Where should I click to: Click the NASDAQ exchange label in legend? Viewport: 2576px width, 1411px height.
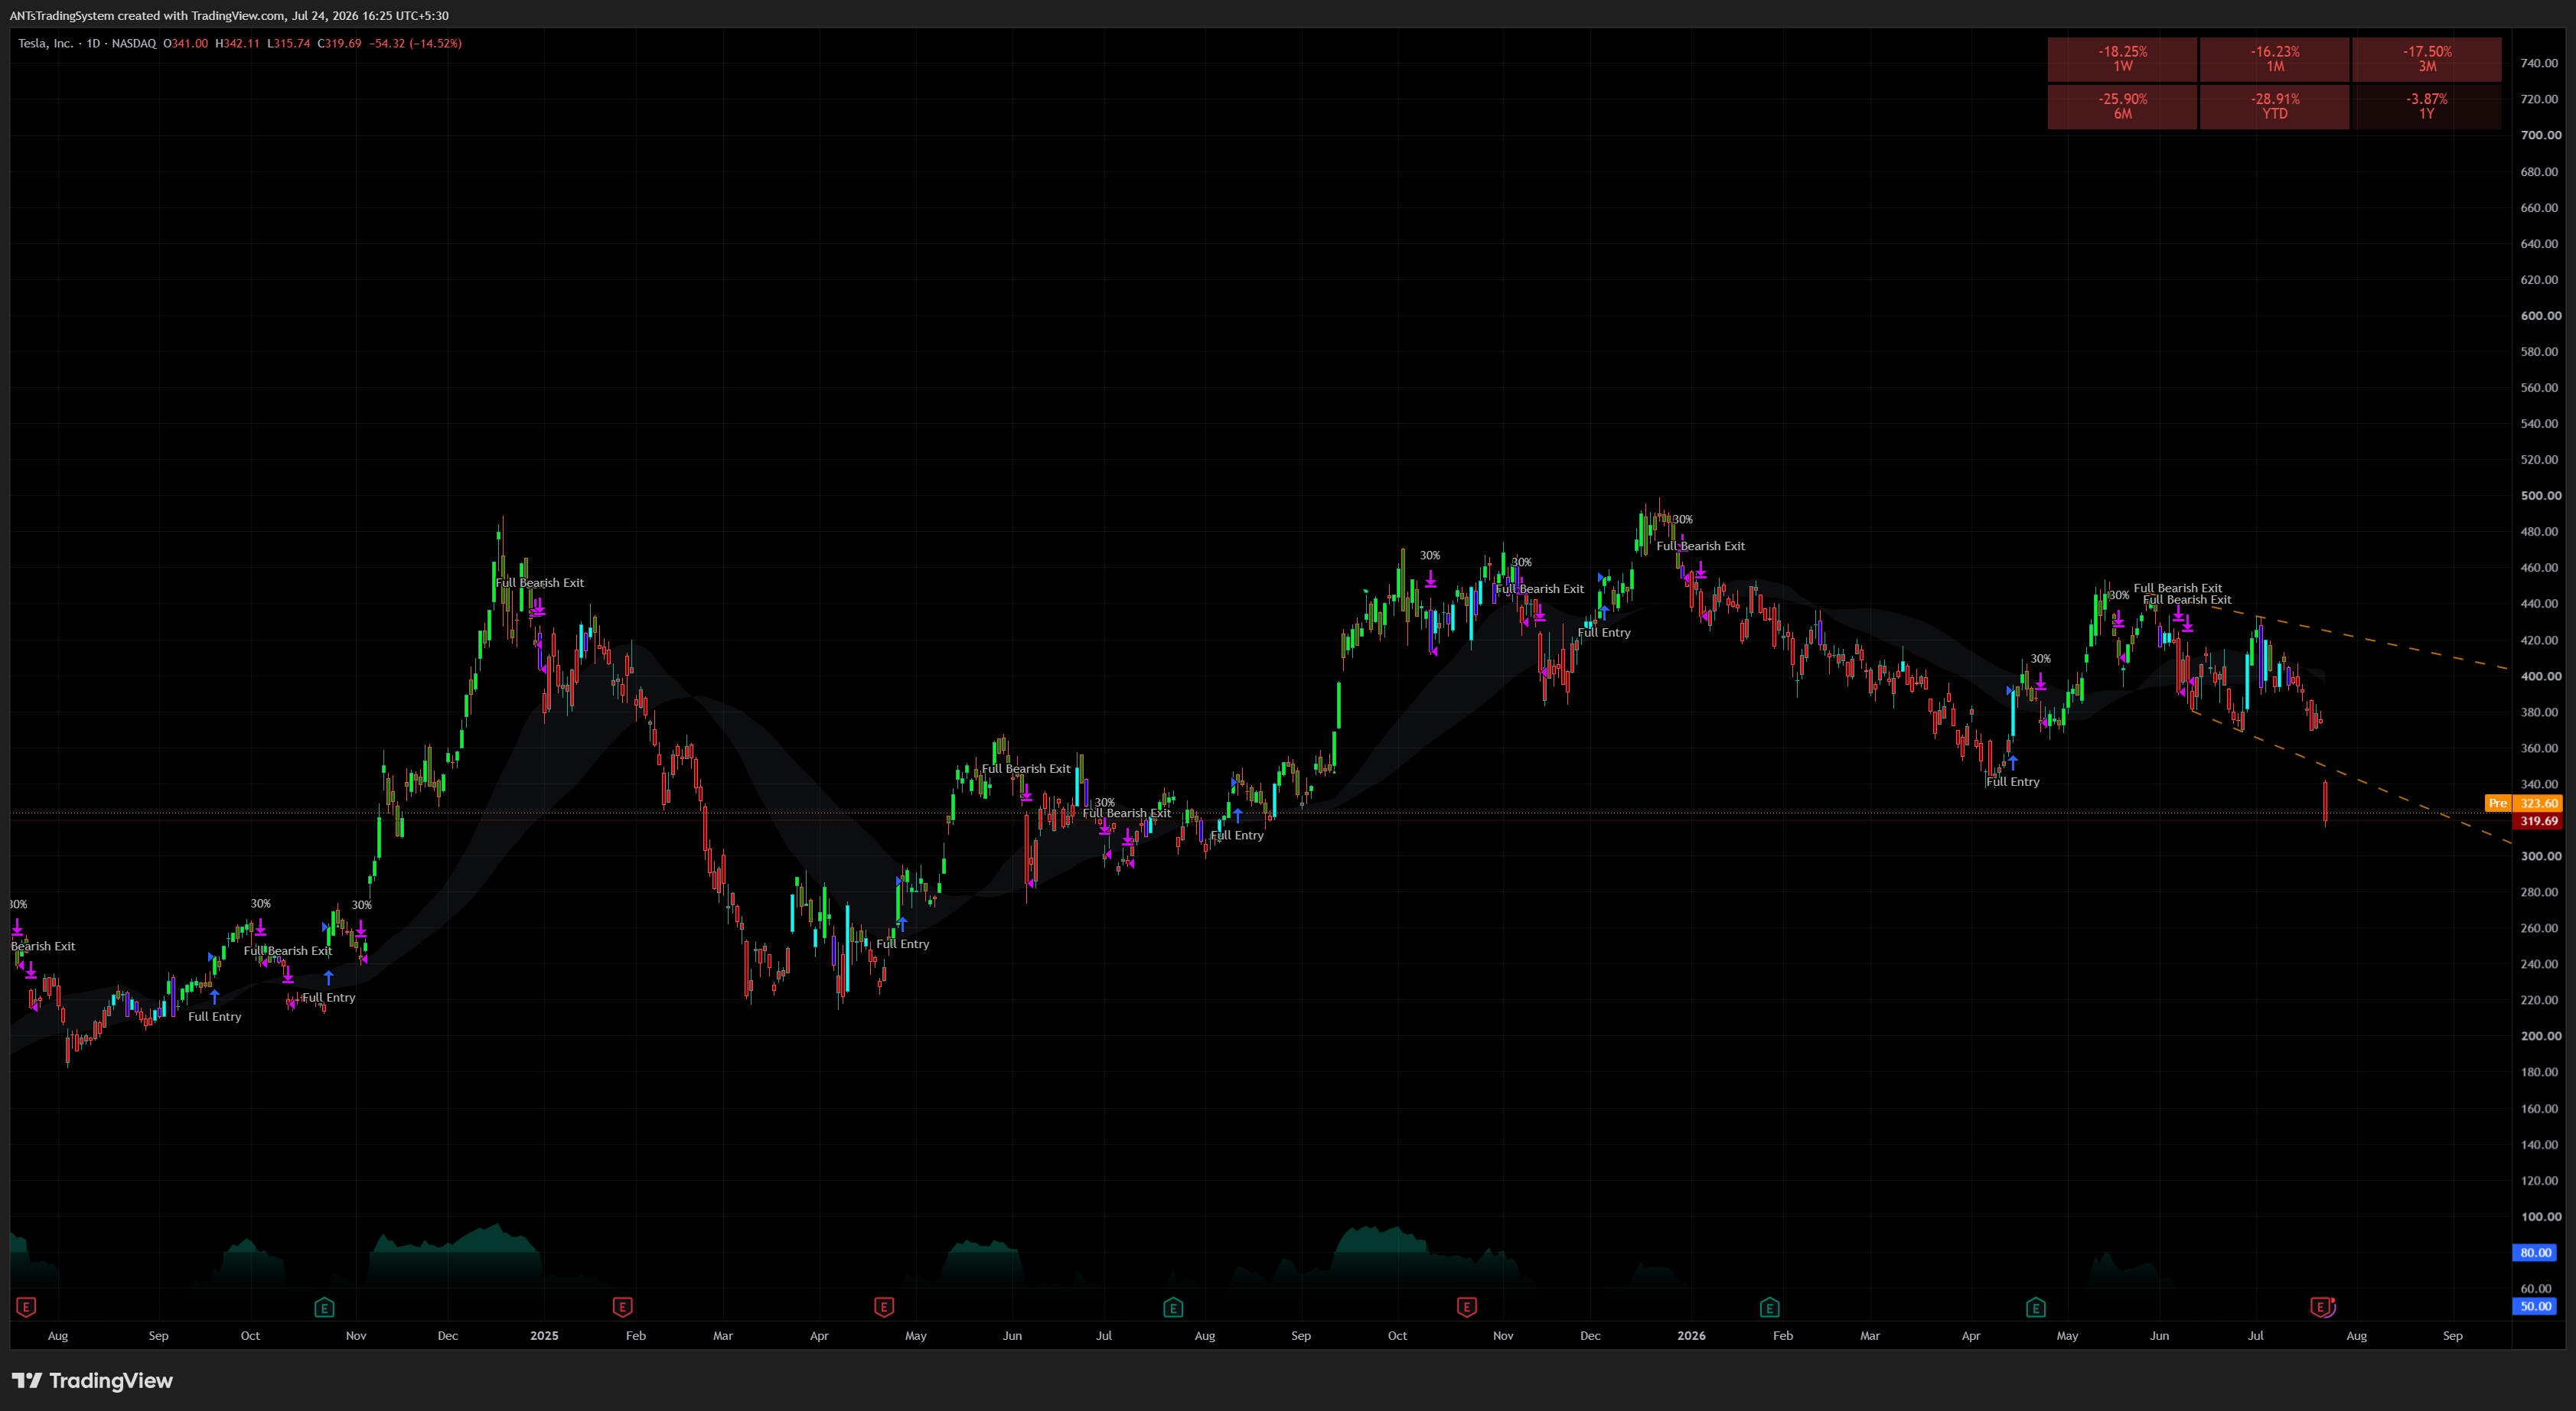[x=134, y=43]
